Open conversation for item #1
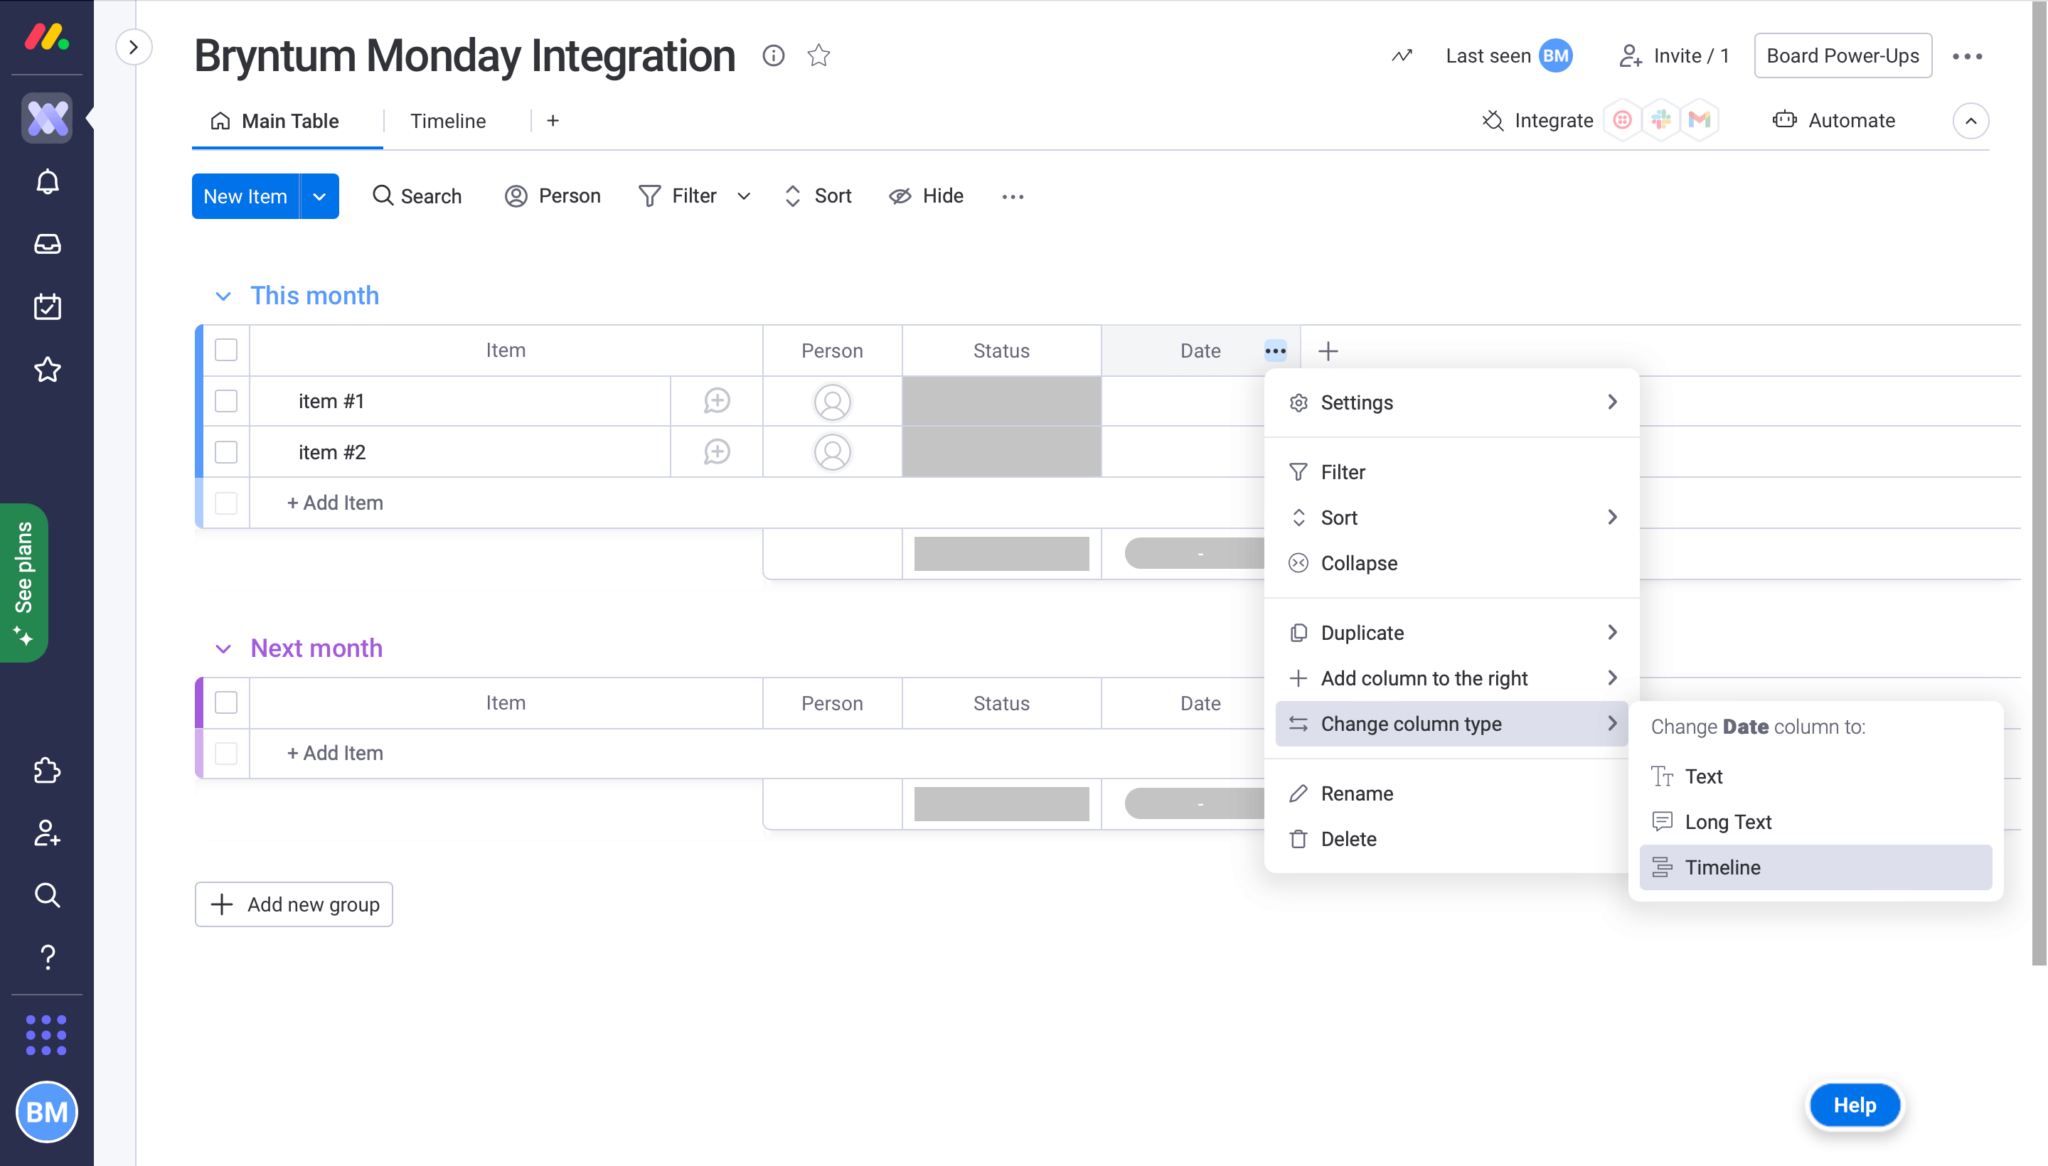The height and width of the screenshot is (1166, 2048). coord(717,401)
